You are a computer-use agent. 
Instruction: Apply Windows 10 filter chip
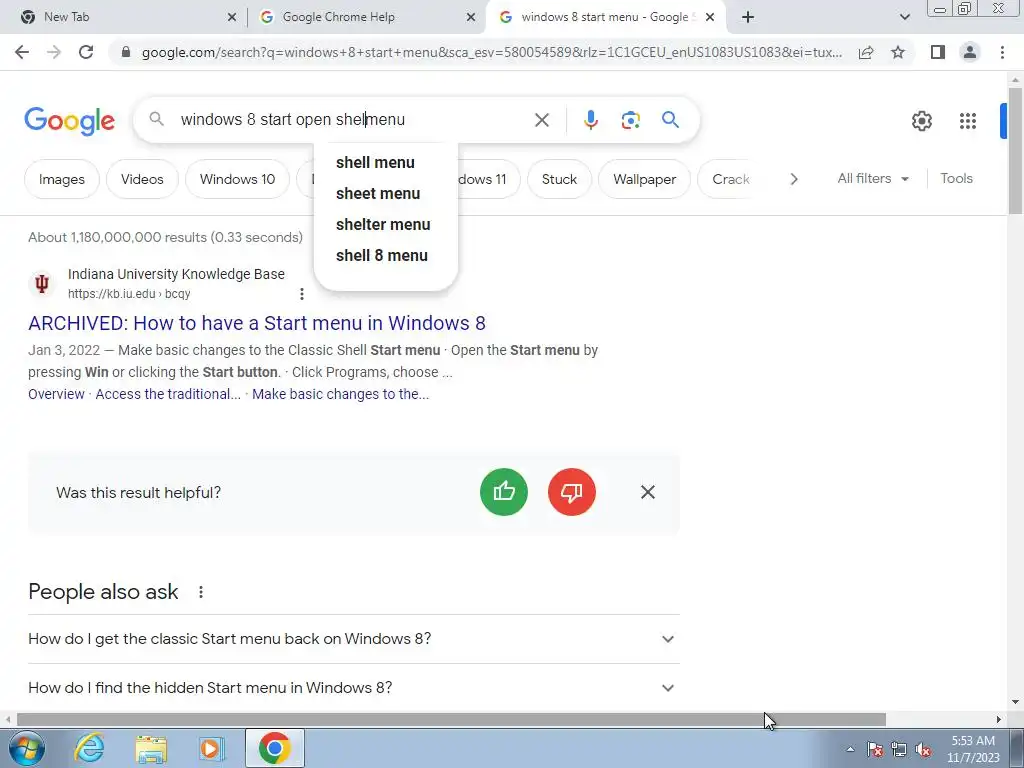coord(237,179)
